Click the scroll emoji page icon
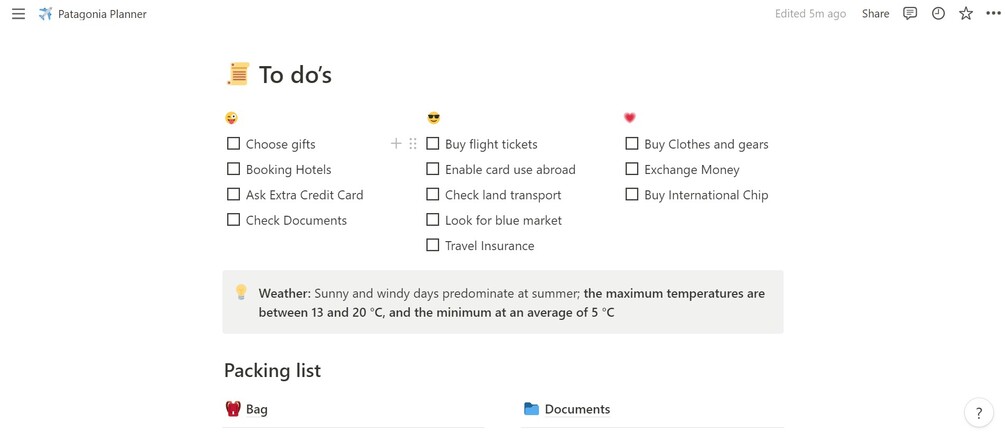 point(238,74)
